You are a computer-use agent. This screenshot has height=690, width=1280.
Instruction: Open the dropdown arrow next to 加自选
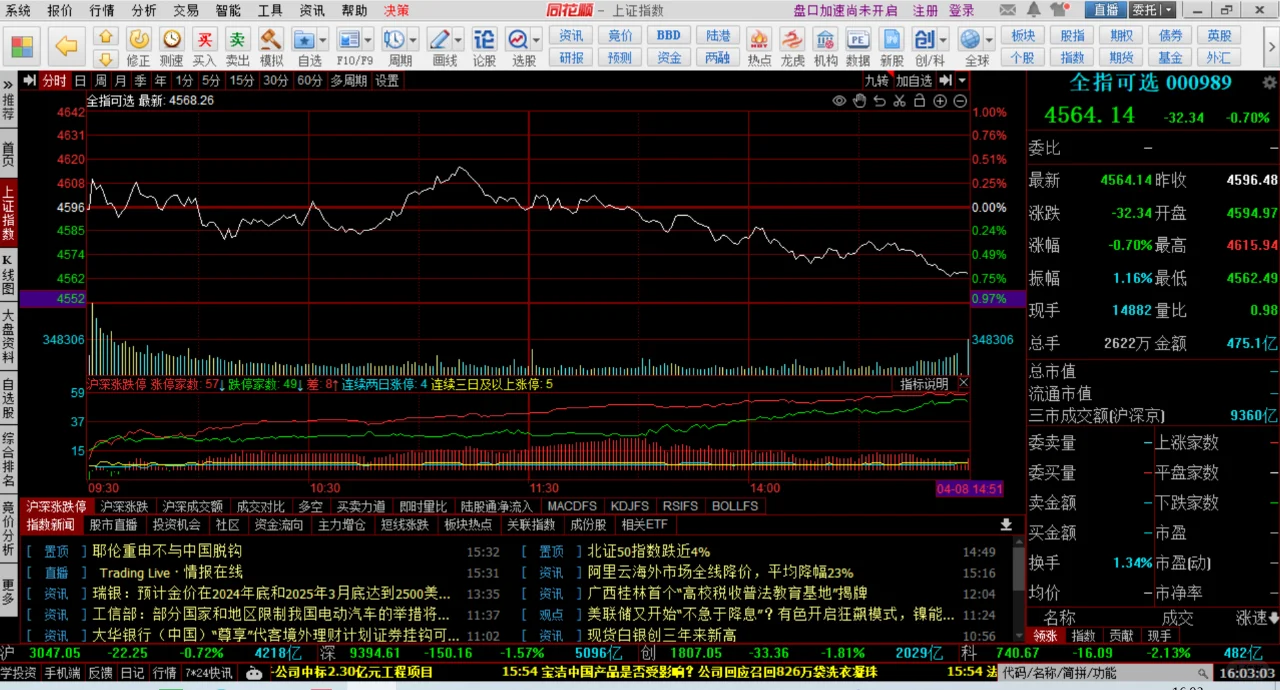(x=962, y=81)
